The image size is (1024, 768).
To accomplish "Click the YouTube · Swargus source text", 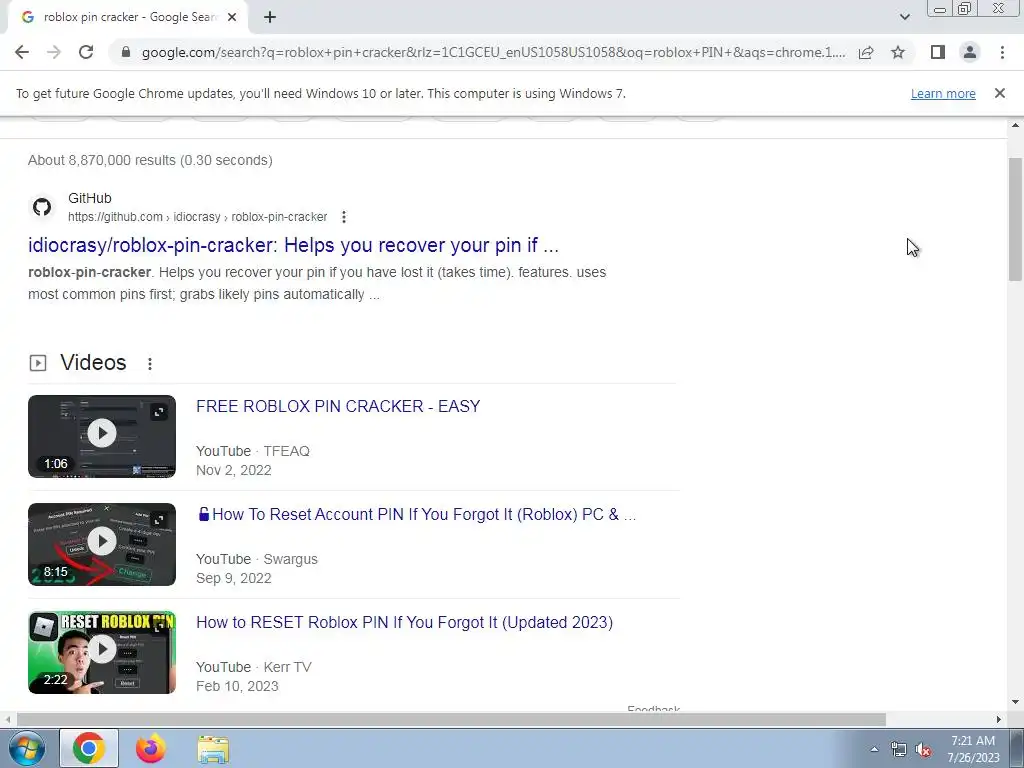I will (257, 559).
